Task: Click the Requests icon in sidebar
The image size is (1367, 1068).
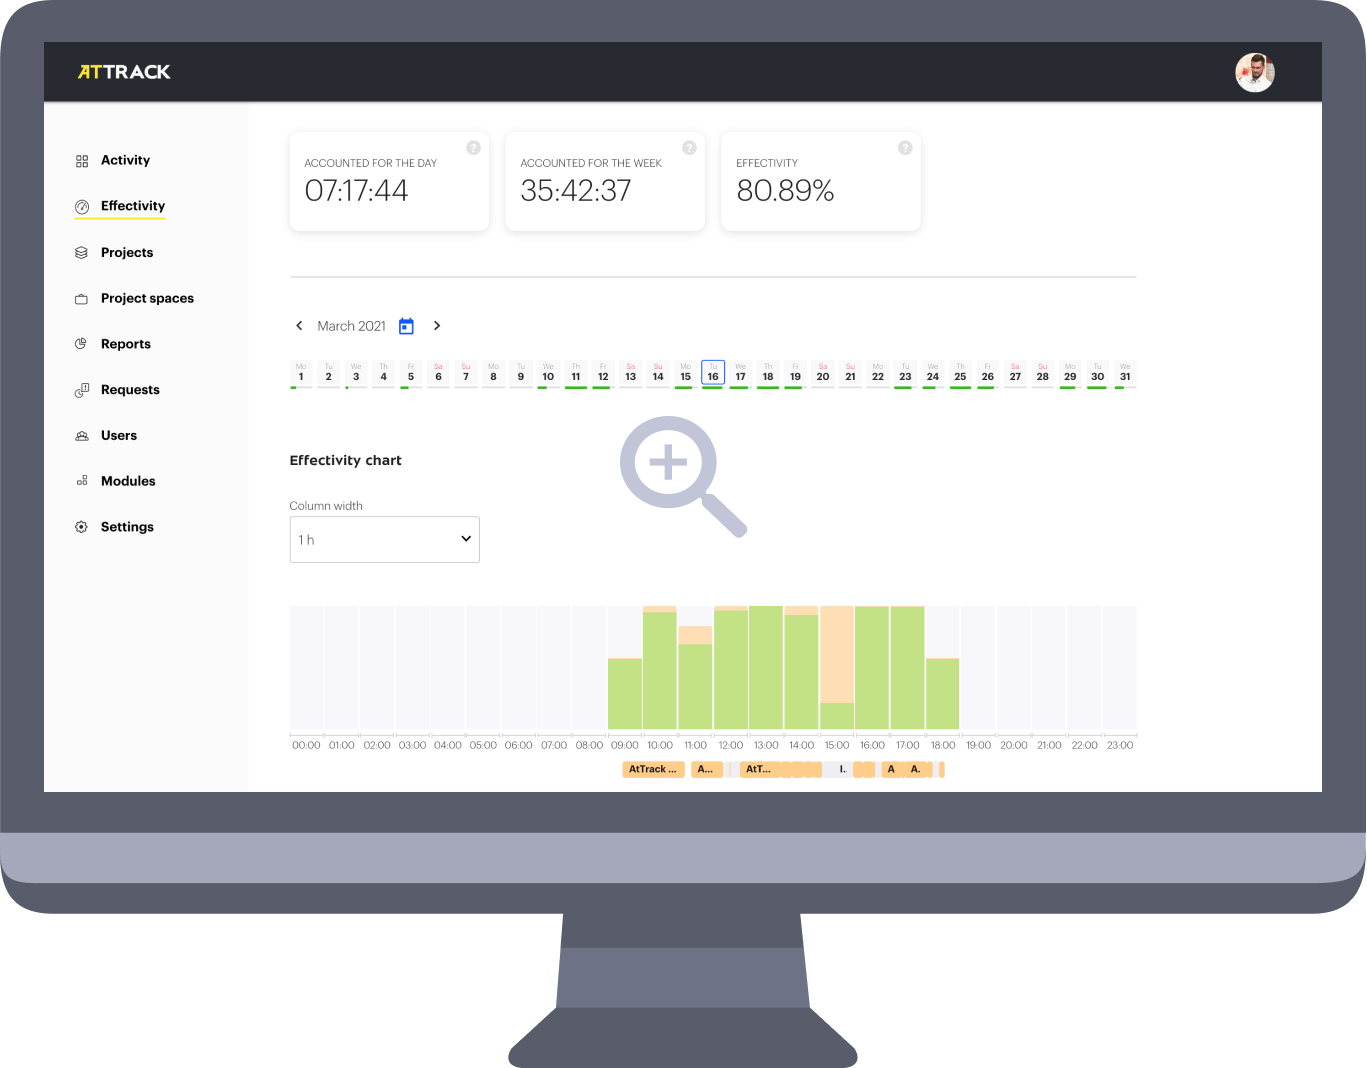Action: pos(82,390)
